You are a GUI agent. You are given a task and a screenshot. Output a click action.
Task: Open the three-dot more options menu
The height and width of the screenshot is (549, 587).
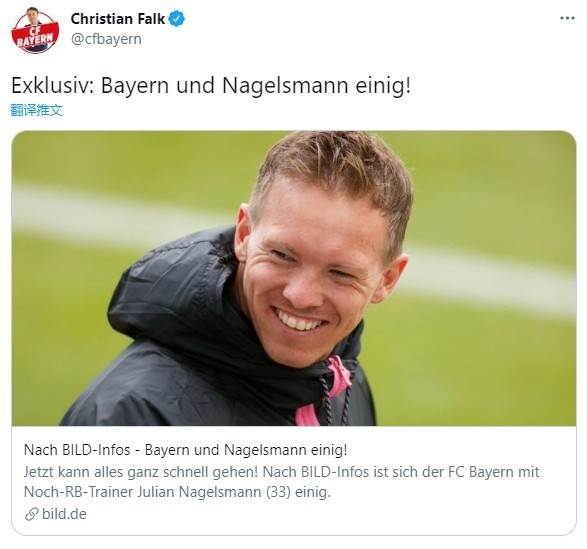[x=567, y=18]
